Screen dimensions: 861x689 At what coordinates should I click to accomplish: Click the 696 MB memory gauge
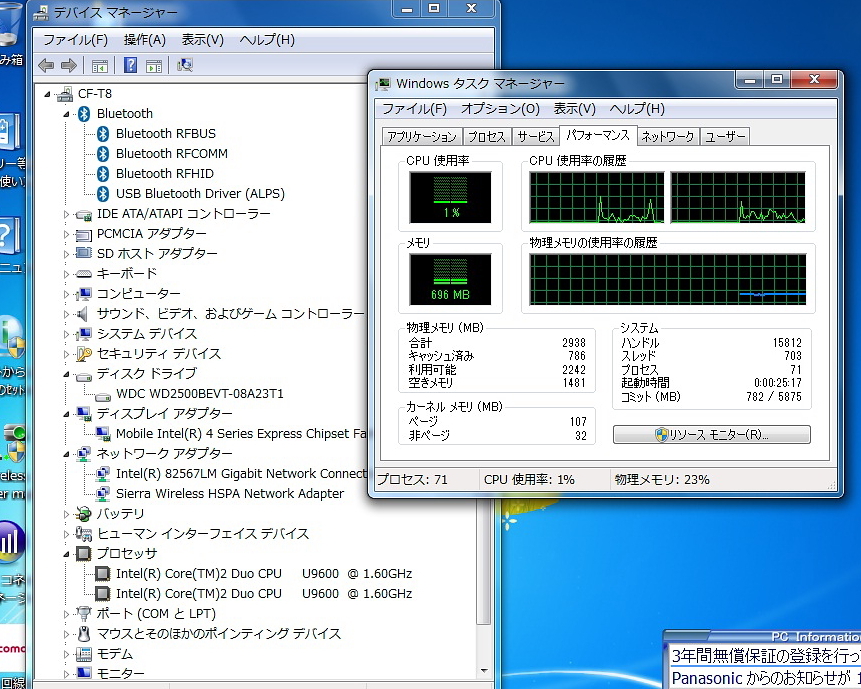coord(450,279)
